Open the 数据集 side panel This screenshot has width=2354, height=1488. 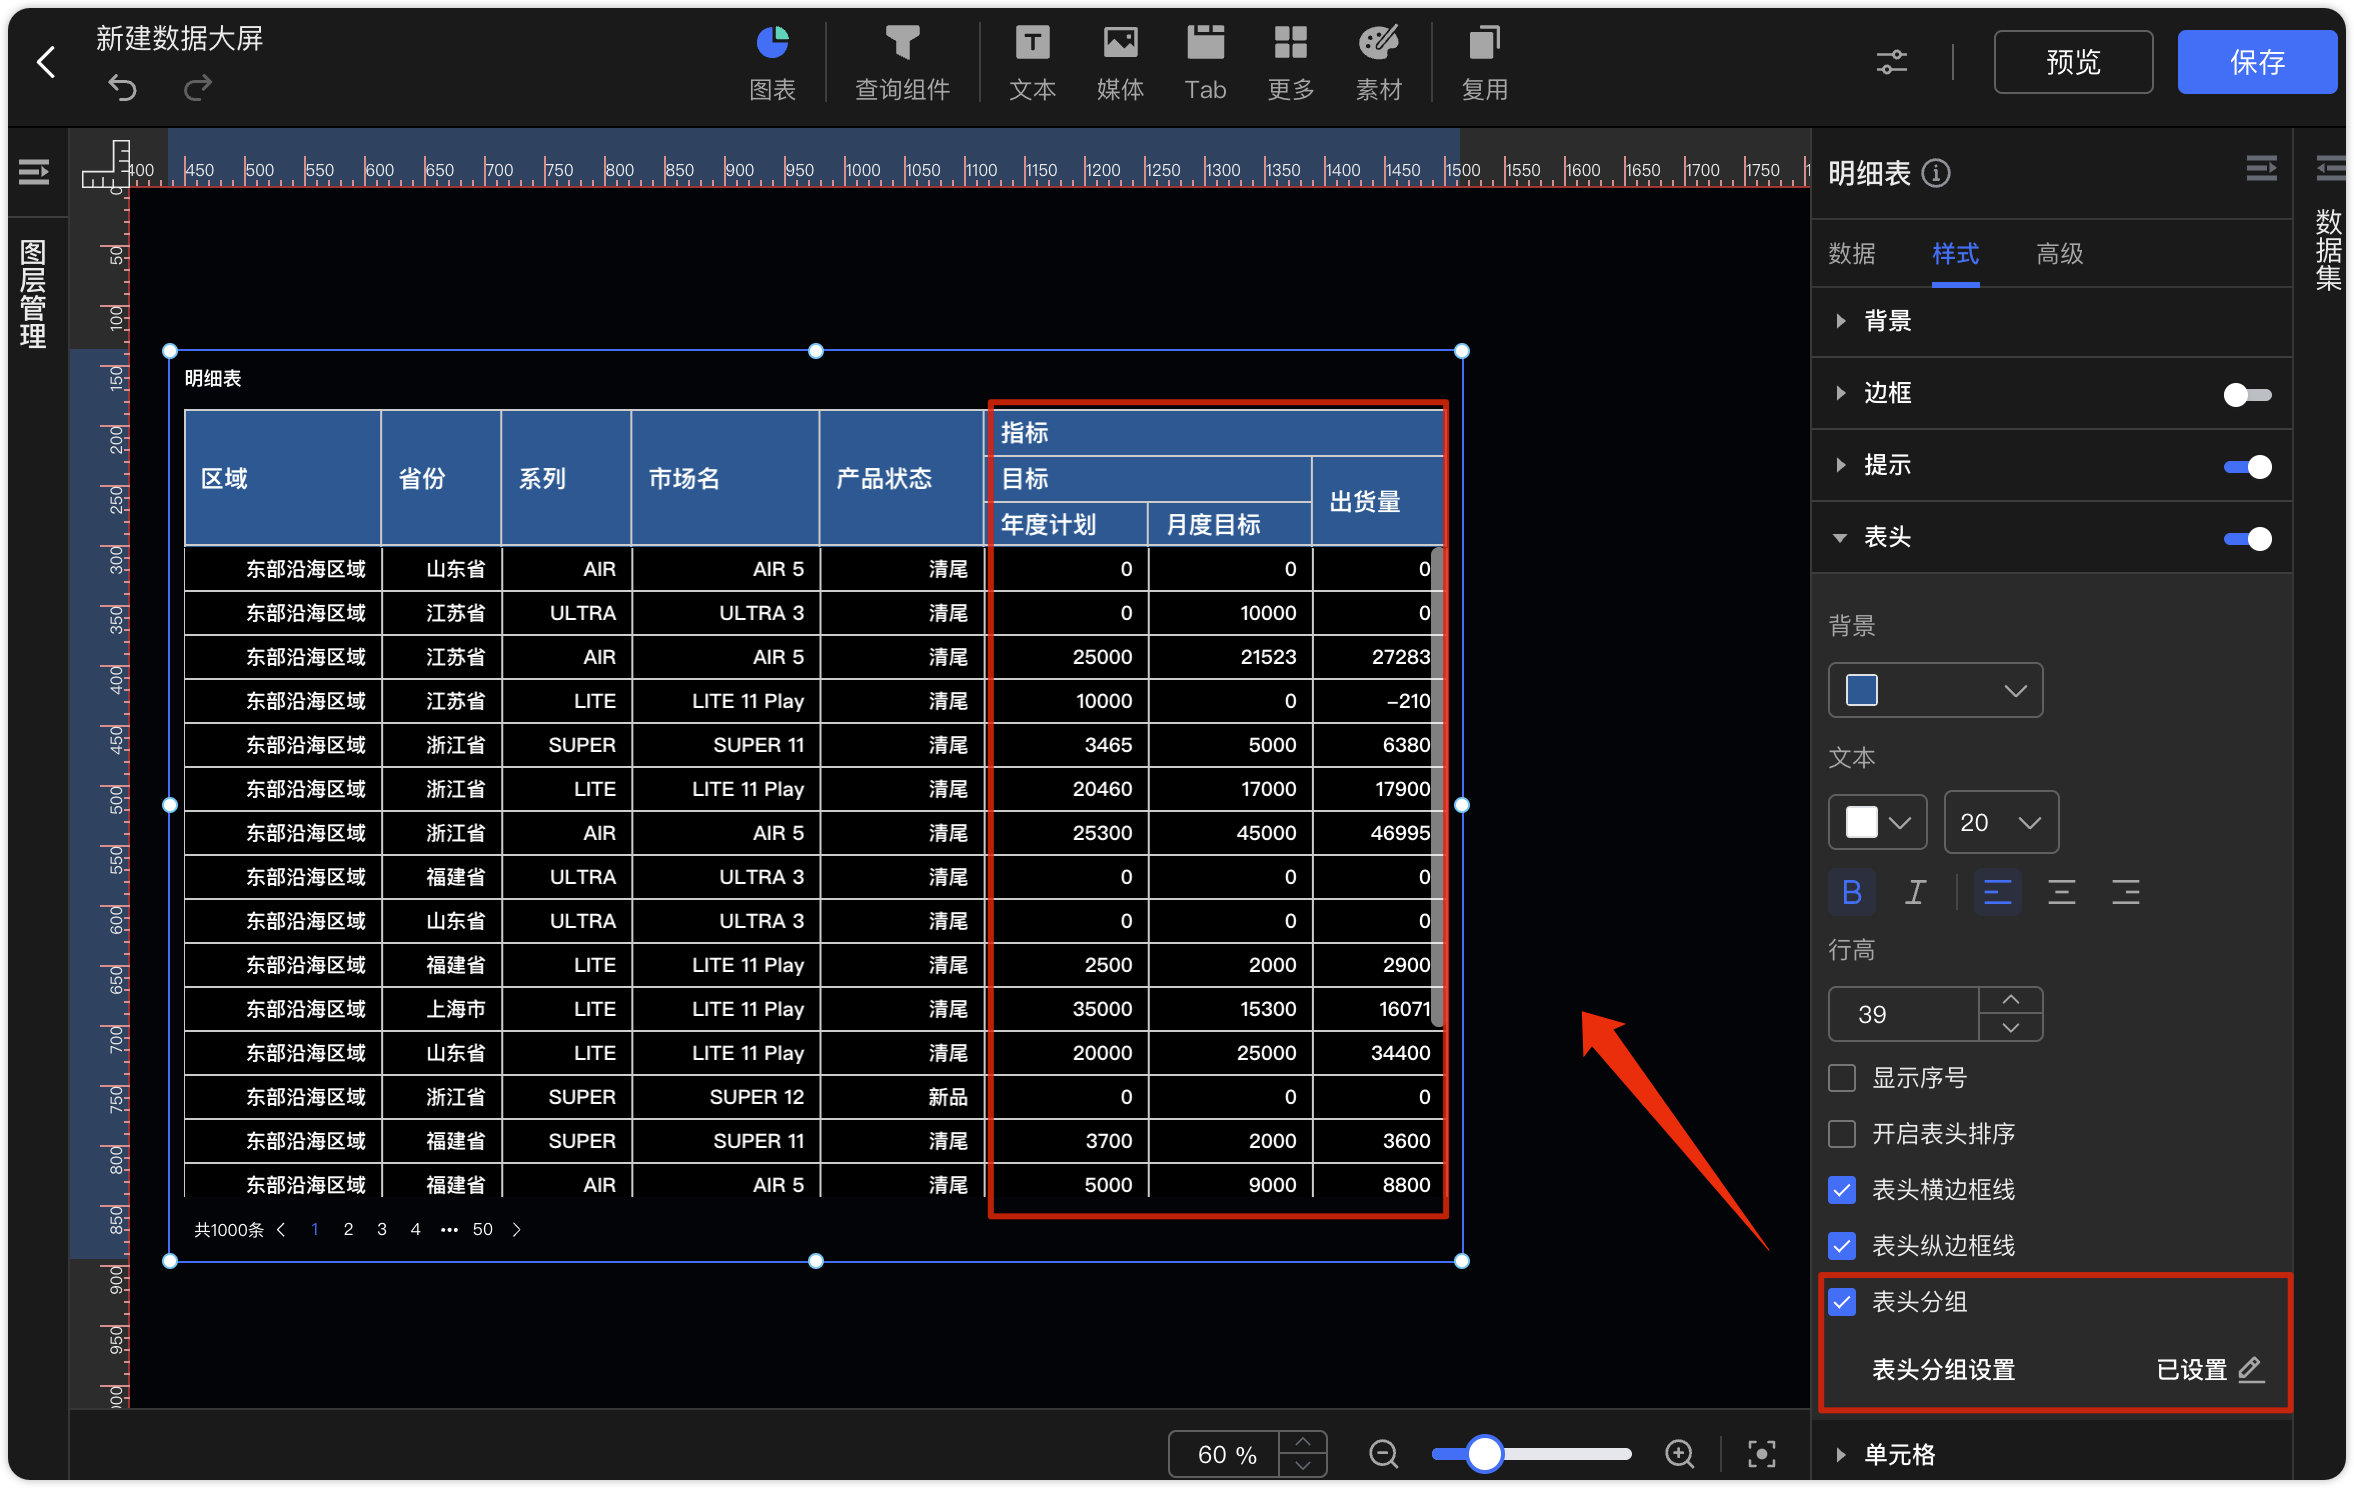click(2329, 249)
